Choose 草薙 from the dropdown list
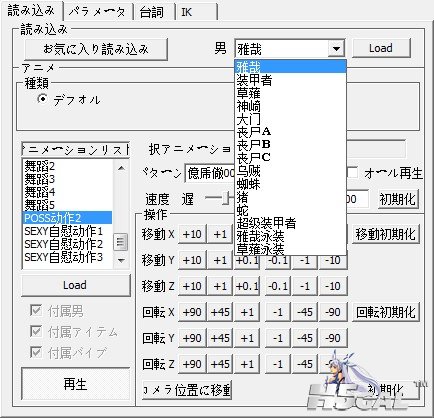 pos(291,93)
